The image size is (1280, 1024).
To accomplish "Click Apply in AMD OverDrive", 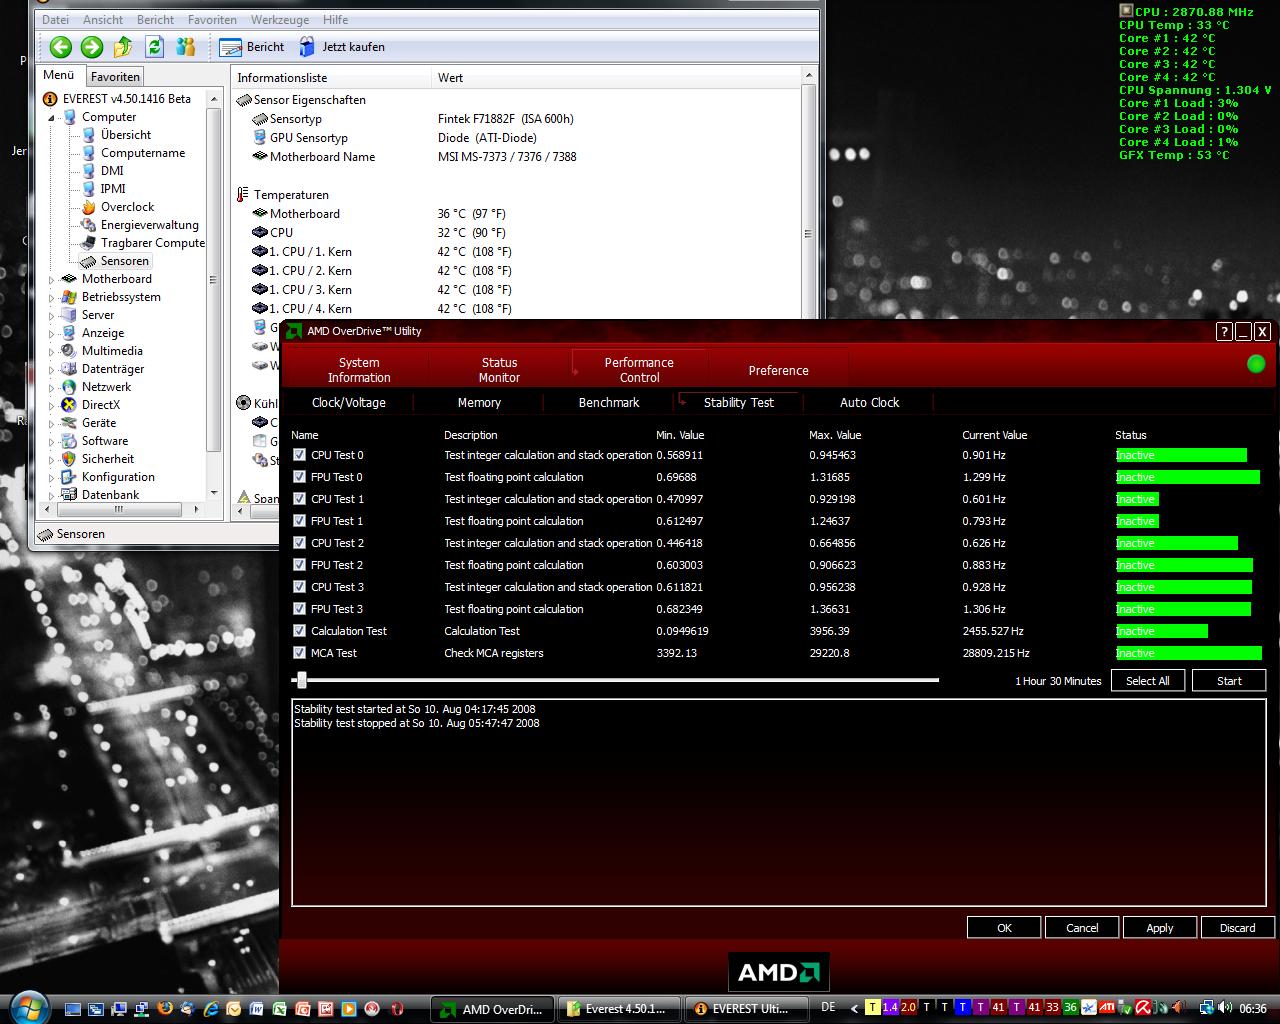I will (x=1160, y=928).
